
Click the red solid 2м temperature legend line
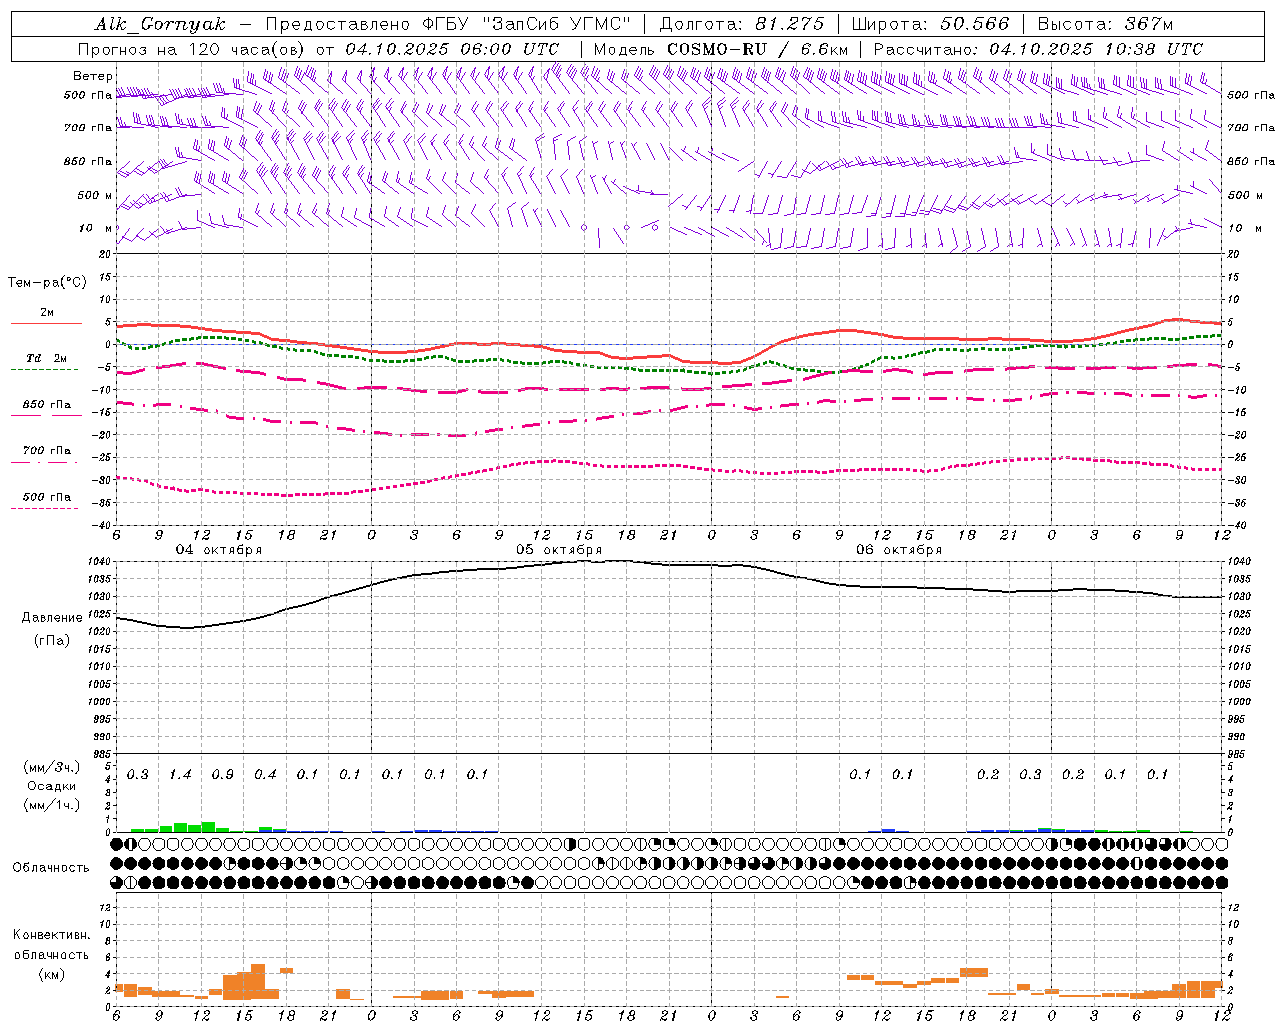pos(46,323)
